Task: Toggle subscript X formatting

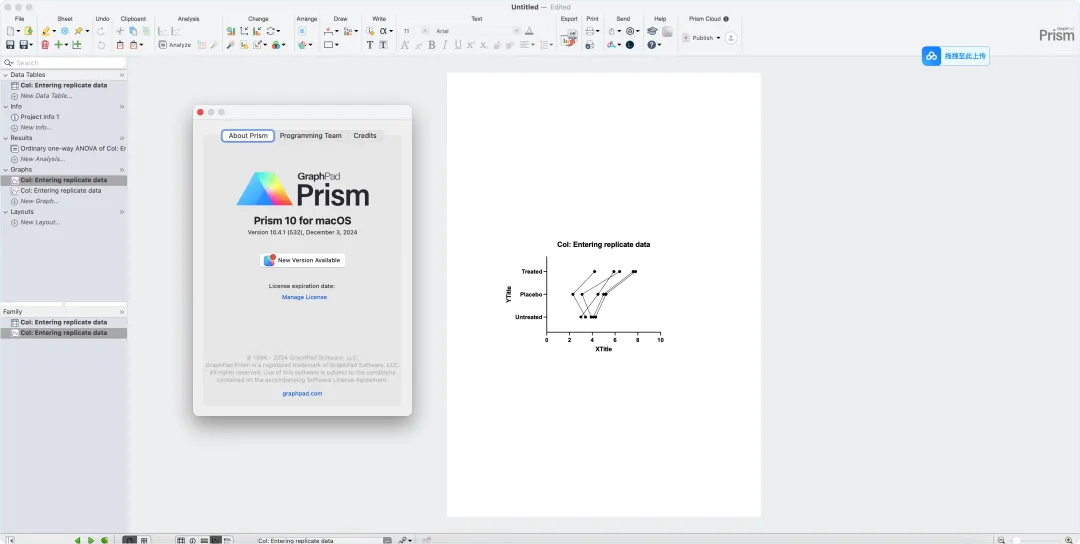Action: pos(484,45)
